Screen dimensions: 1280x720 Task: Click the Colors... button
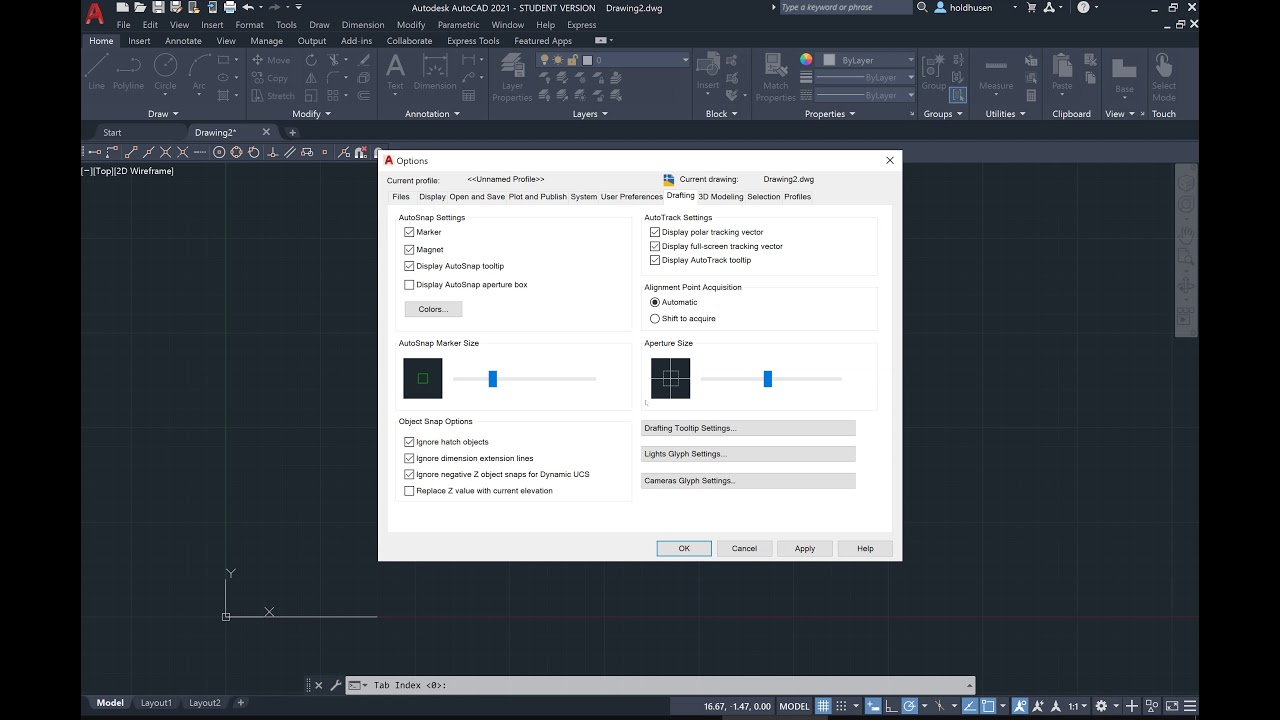coord(433,309)
